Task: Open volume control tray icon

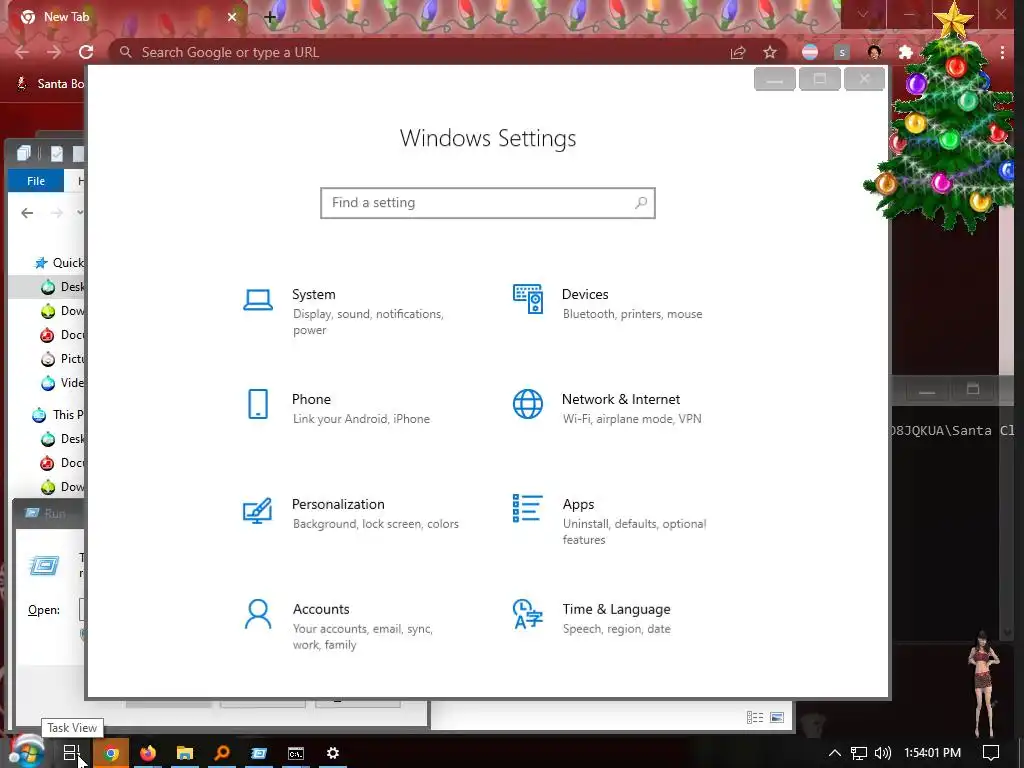Action: (x=883, y=753)
